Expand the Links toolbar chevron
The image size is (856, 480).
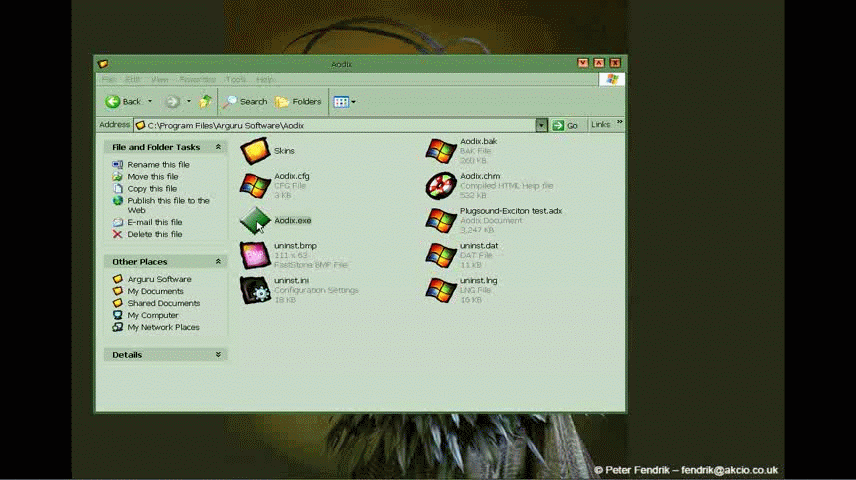(620, 122)
